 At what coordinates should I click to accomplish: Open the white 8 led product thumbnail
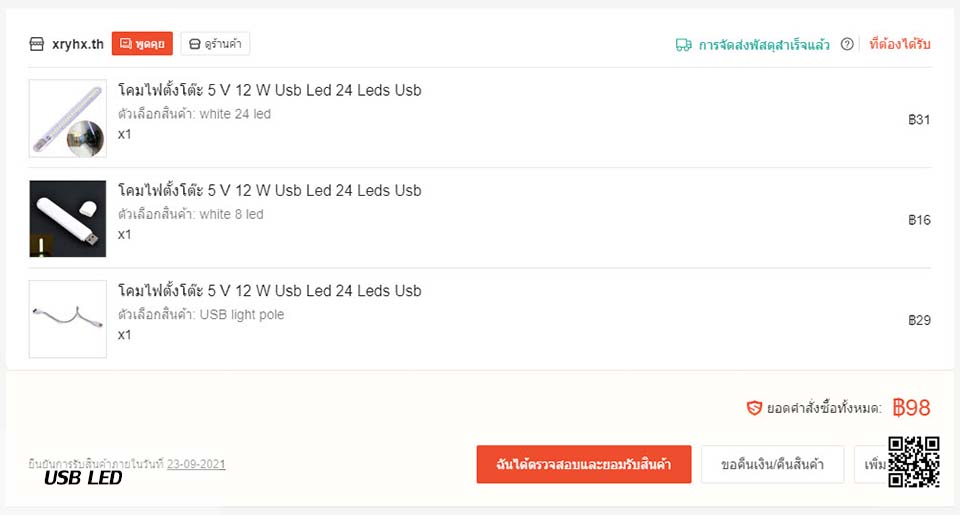click(x=68, y=219)
